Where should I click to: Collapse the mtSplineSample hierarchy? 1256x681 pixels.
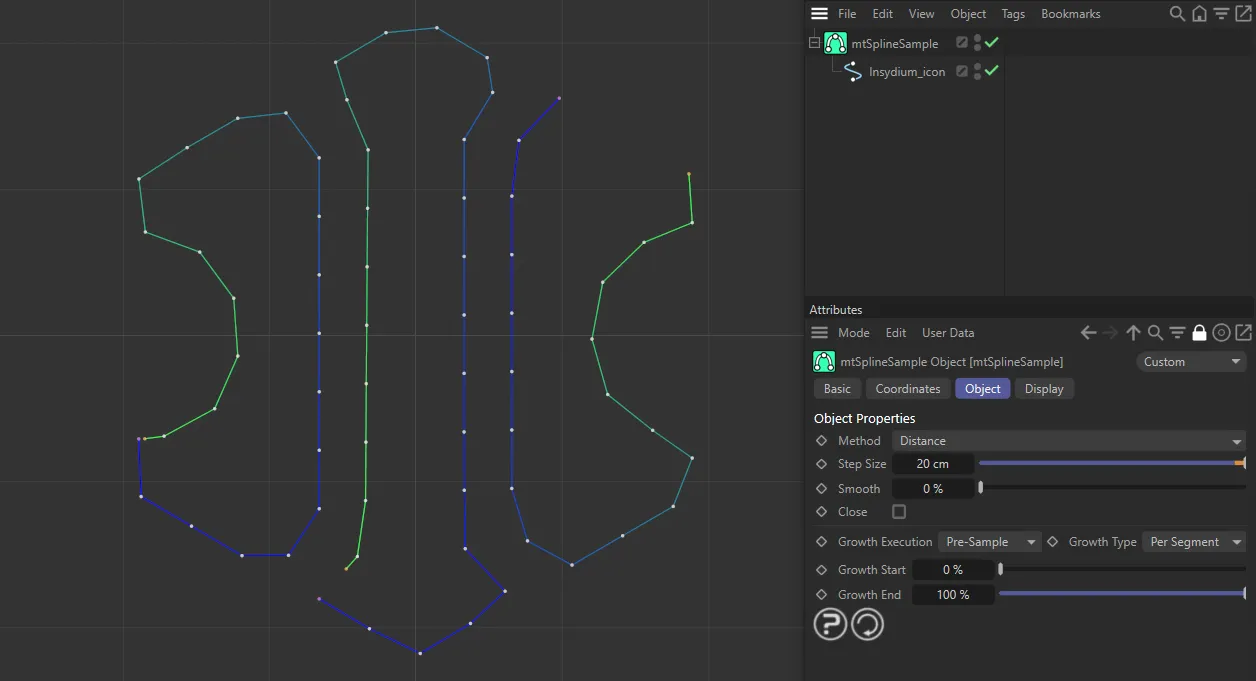click(813, 43)
